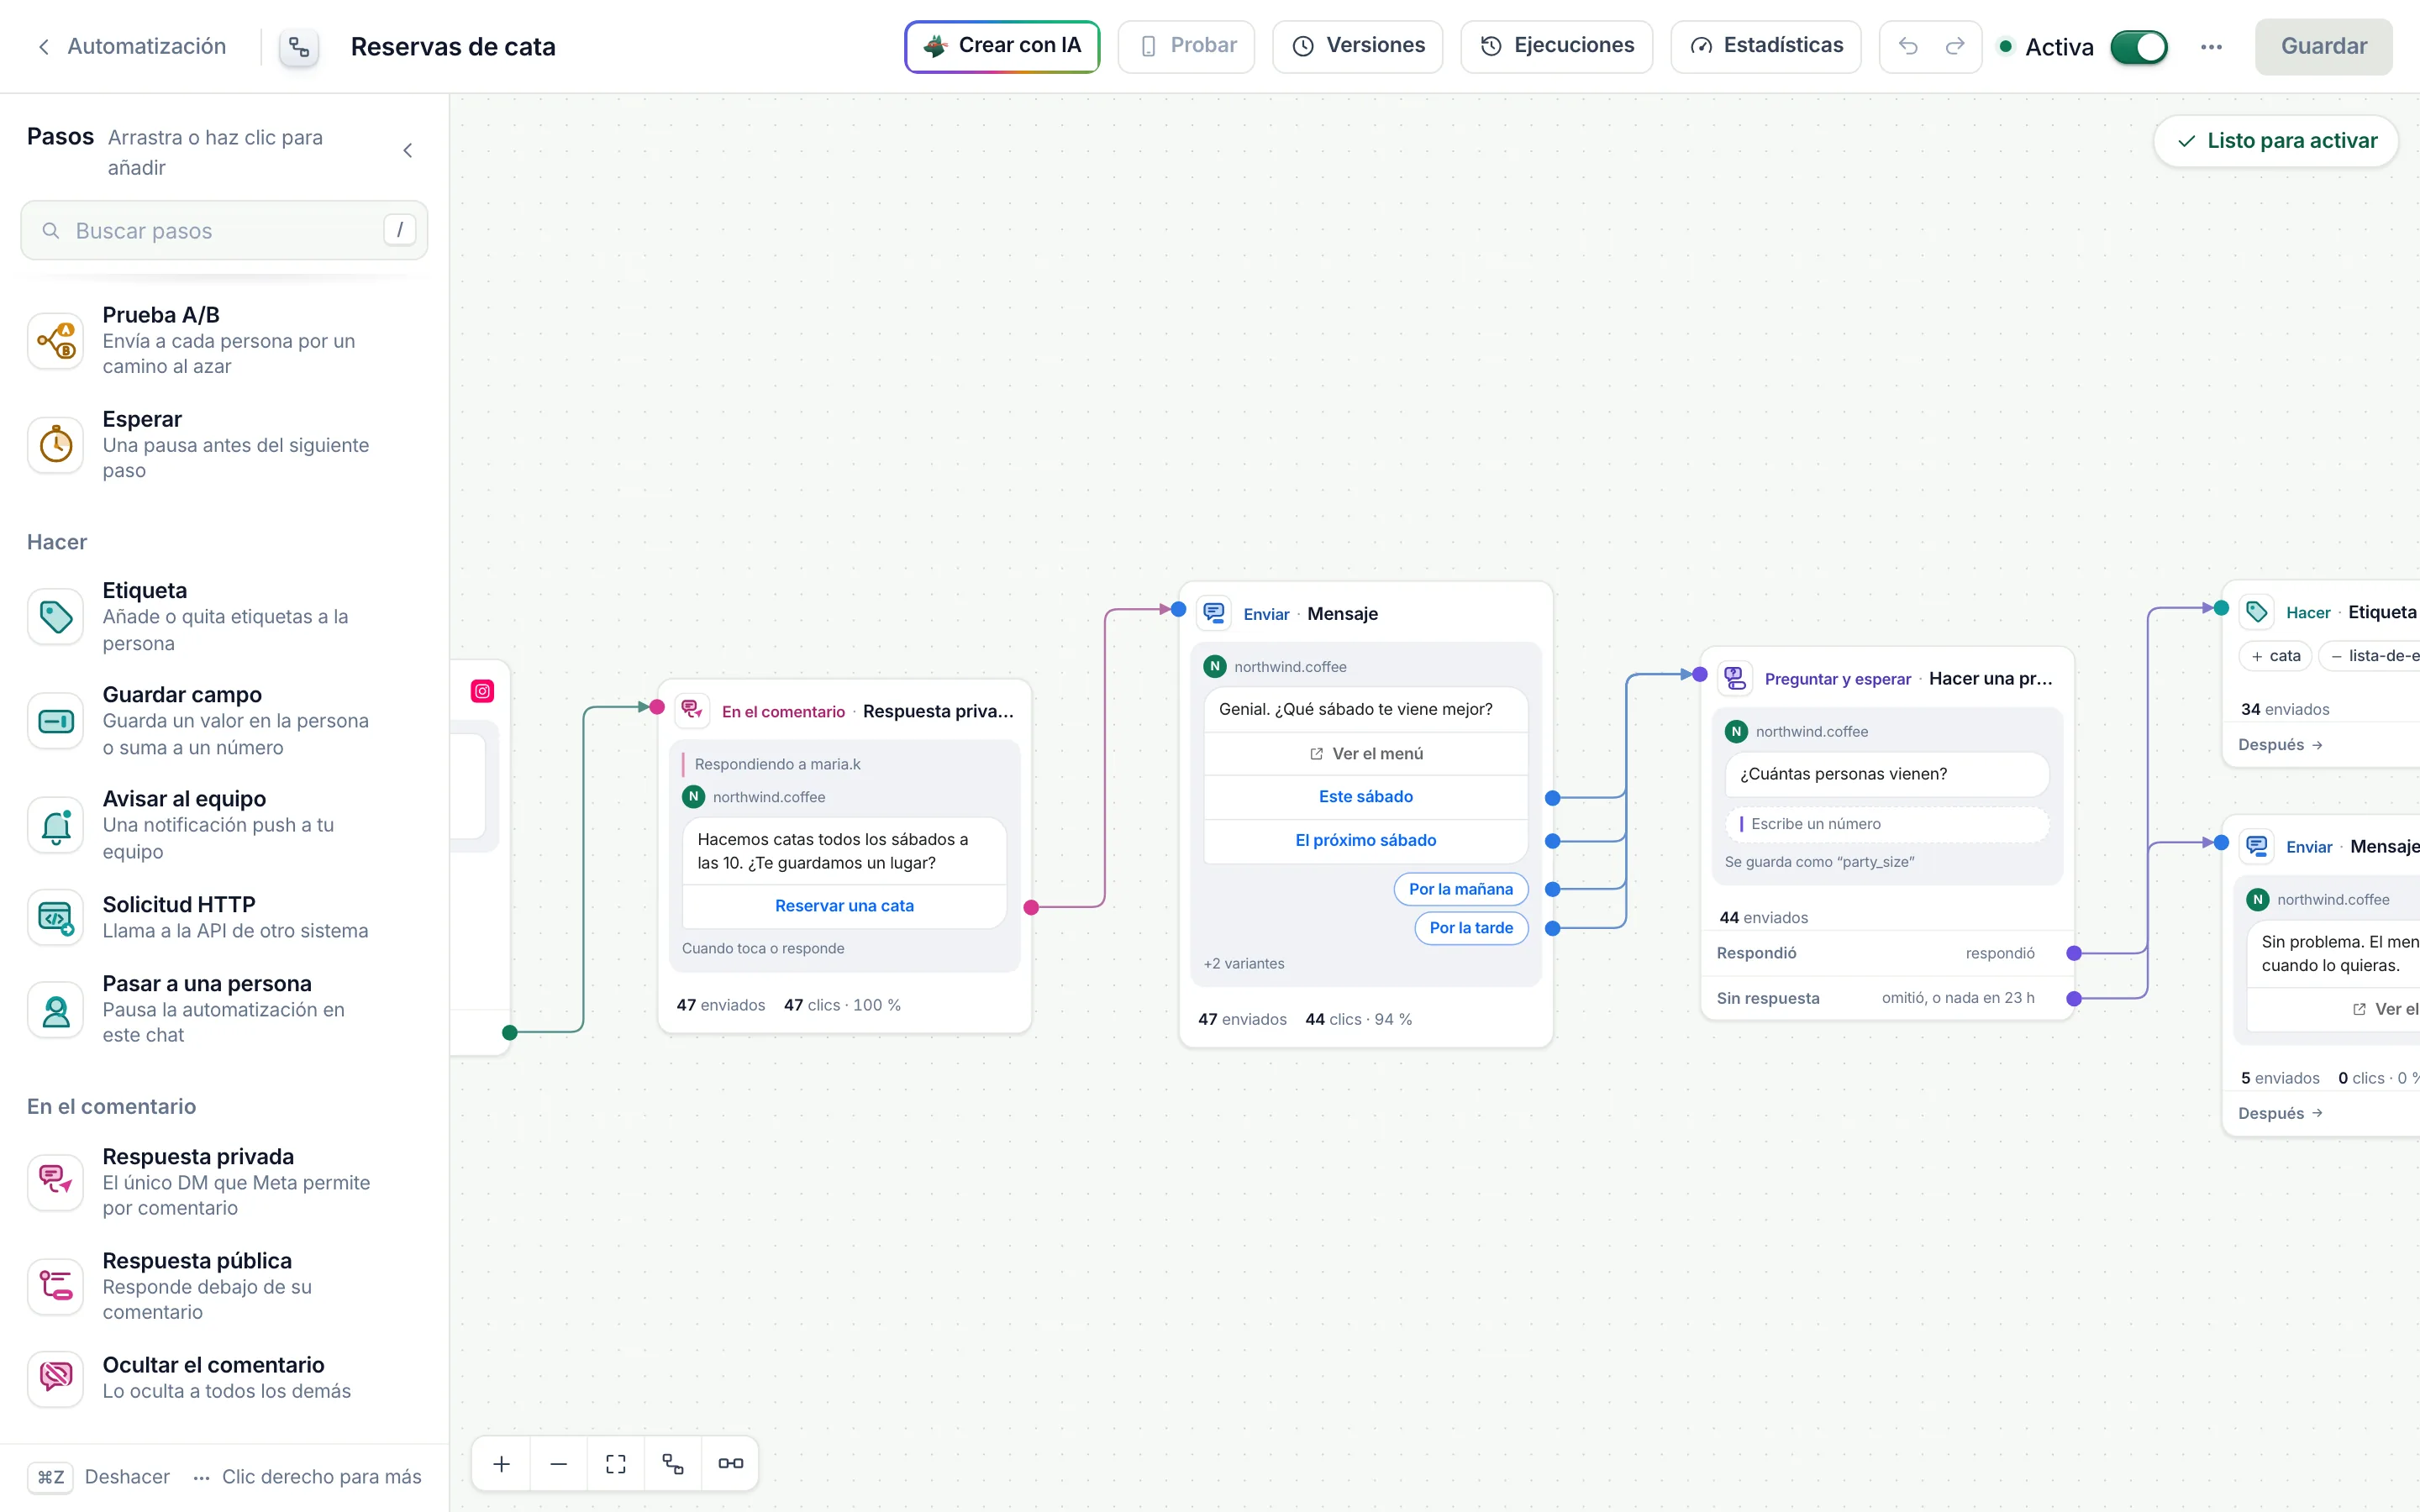
Task: Expand Después on the Etiqueta node
Action: 2280,745
